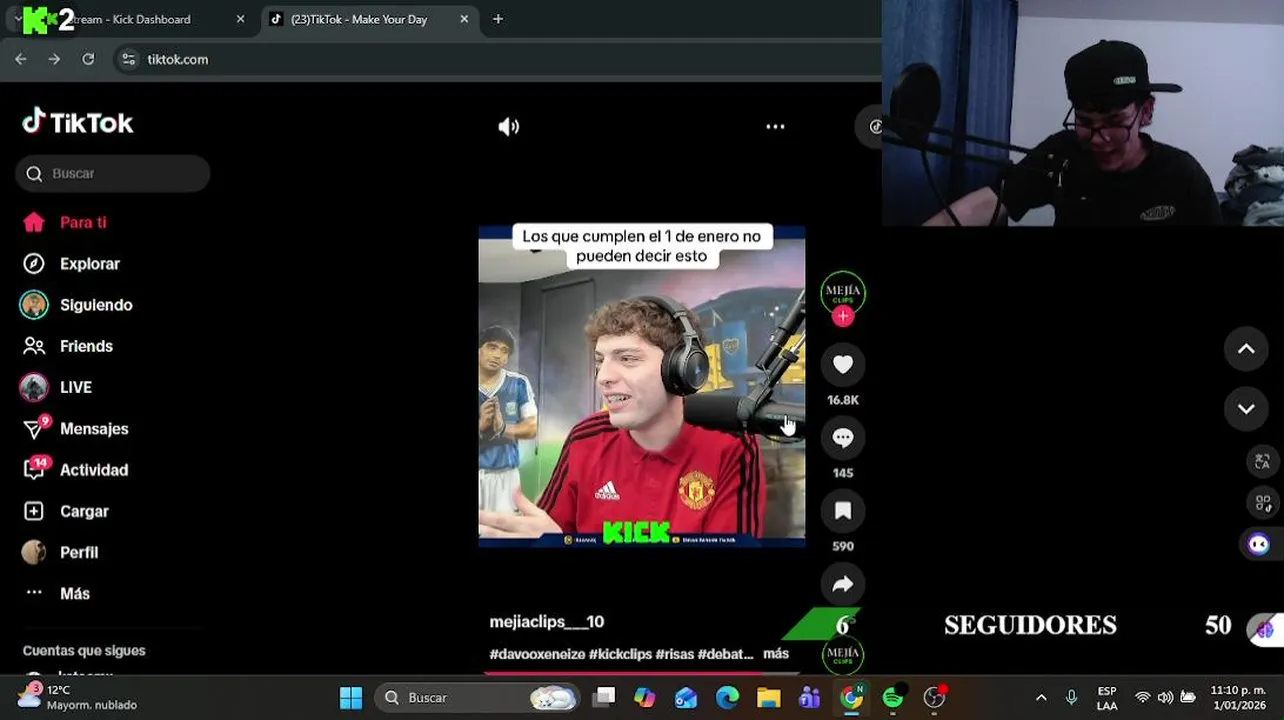Go back in browser
Screen dimensions: 1284x720
(x=21, y=59)
